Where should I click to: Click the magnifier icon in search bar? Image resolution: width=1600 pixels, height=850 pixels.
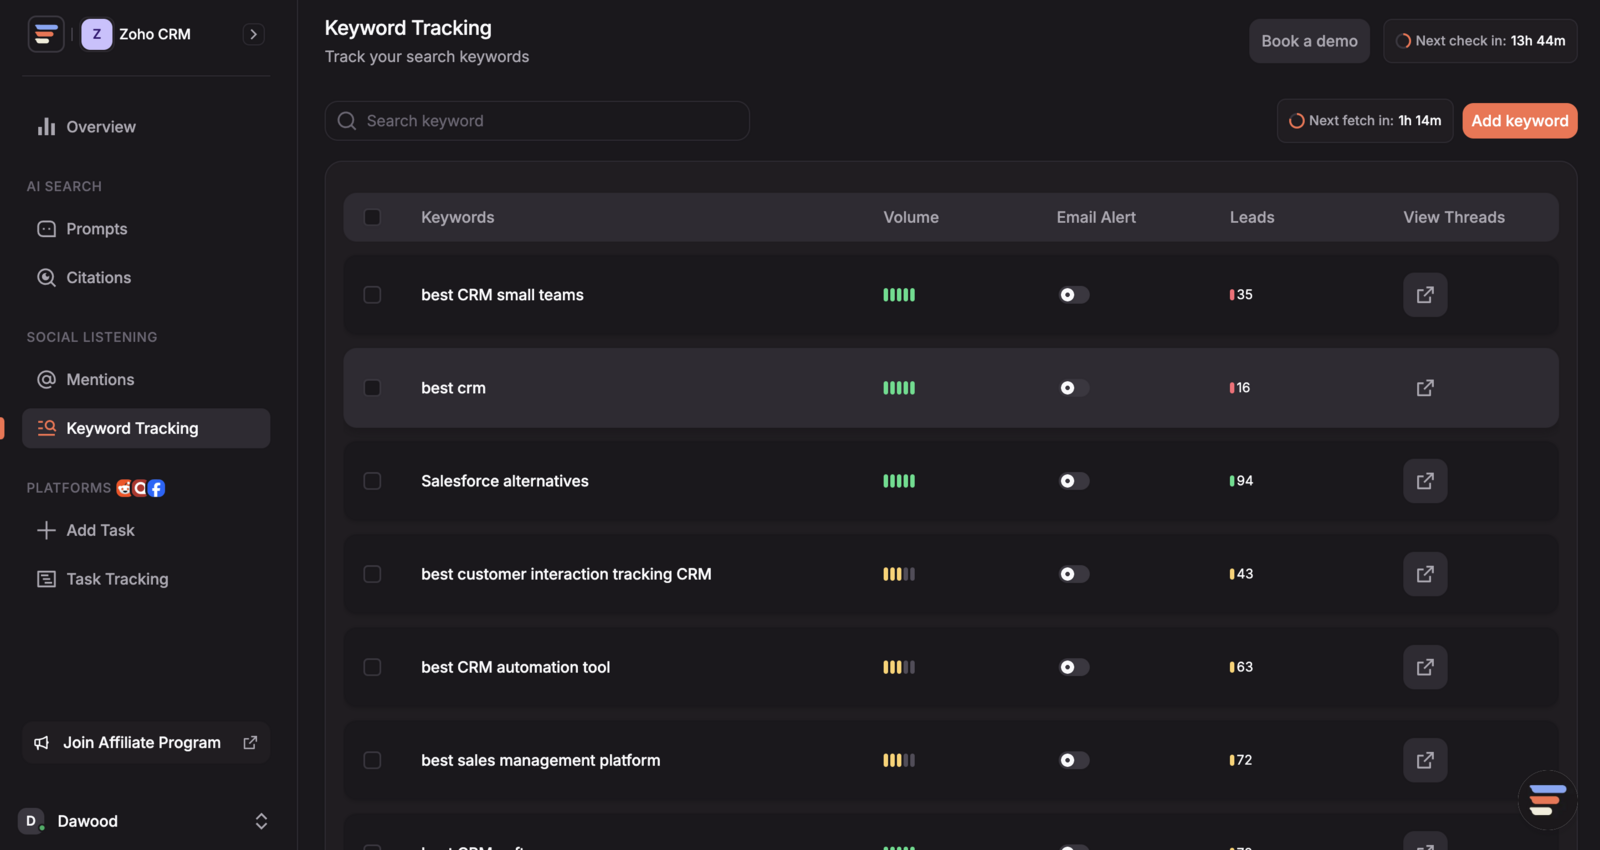347,121
